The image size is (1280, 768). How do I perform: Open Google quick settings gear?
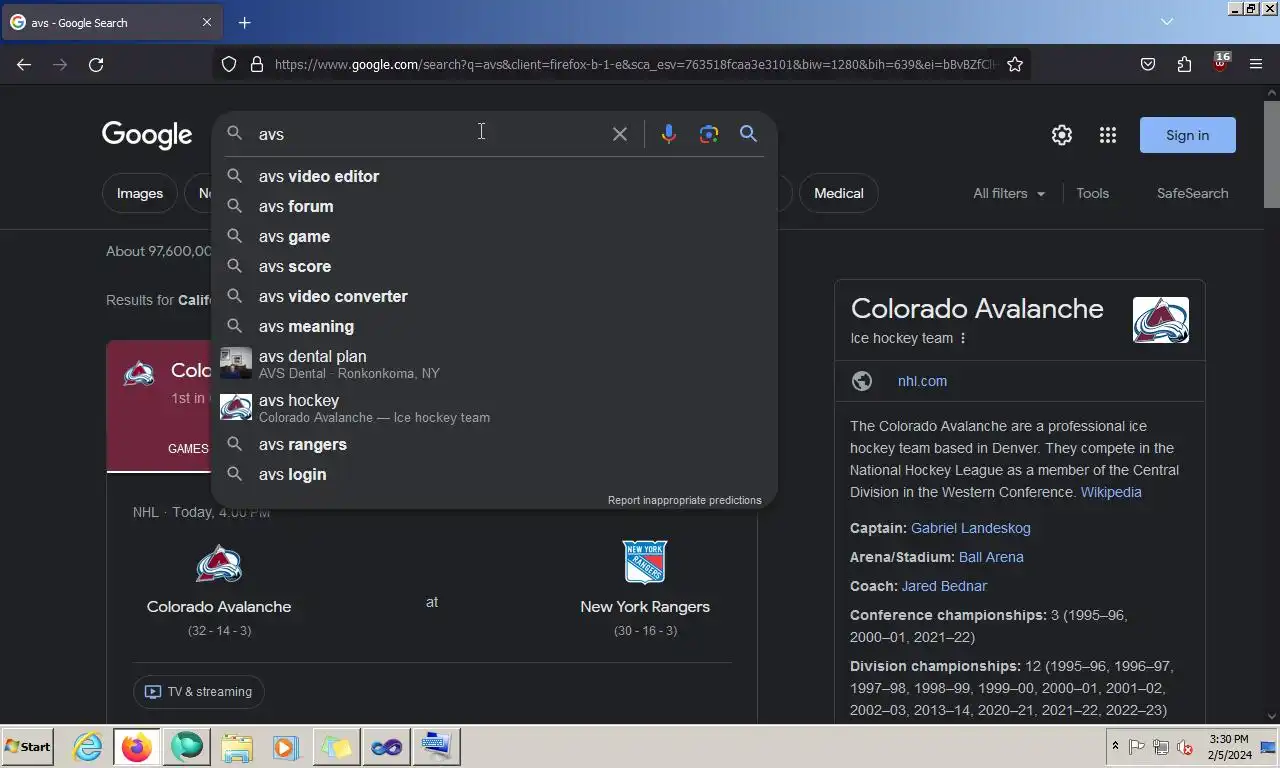[1062, 135]
